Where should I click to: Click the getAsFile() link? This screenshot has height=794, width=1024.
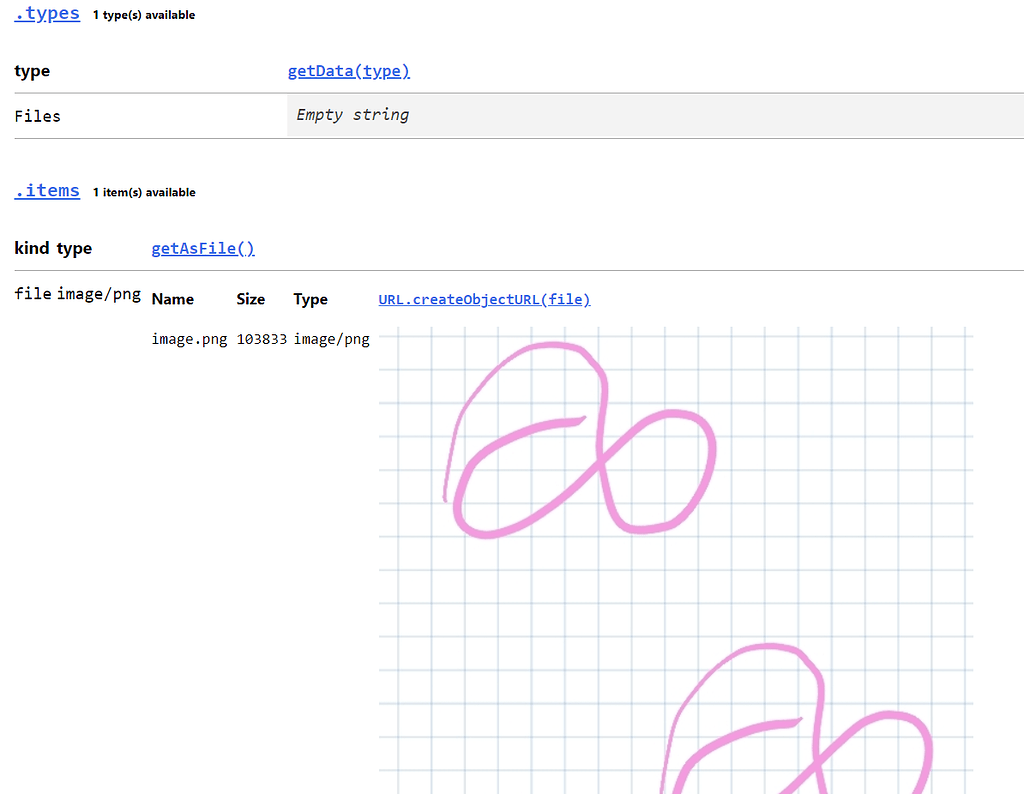(x=203, y=248)
